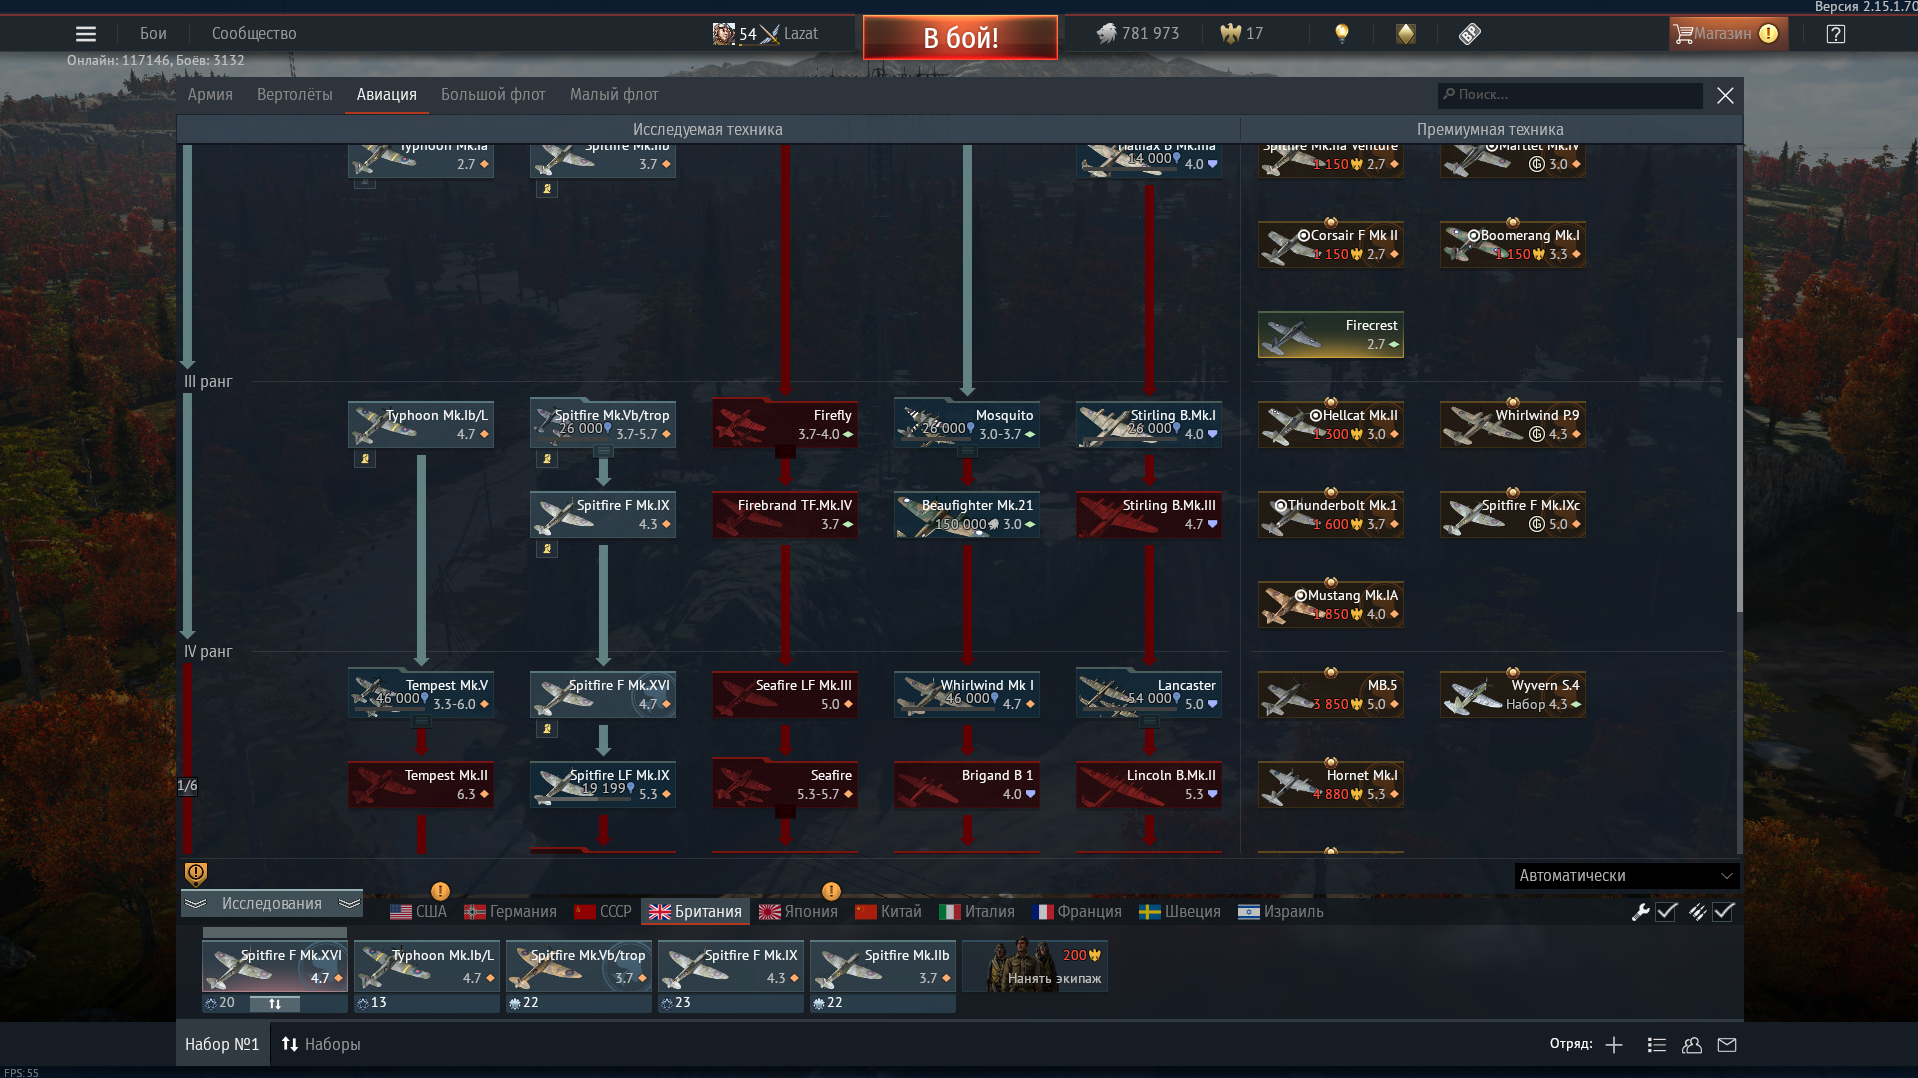Select the СССР nation tab
This screenshot has width=1918, height=1078.
click(x=603, y=912)
